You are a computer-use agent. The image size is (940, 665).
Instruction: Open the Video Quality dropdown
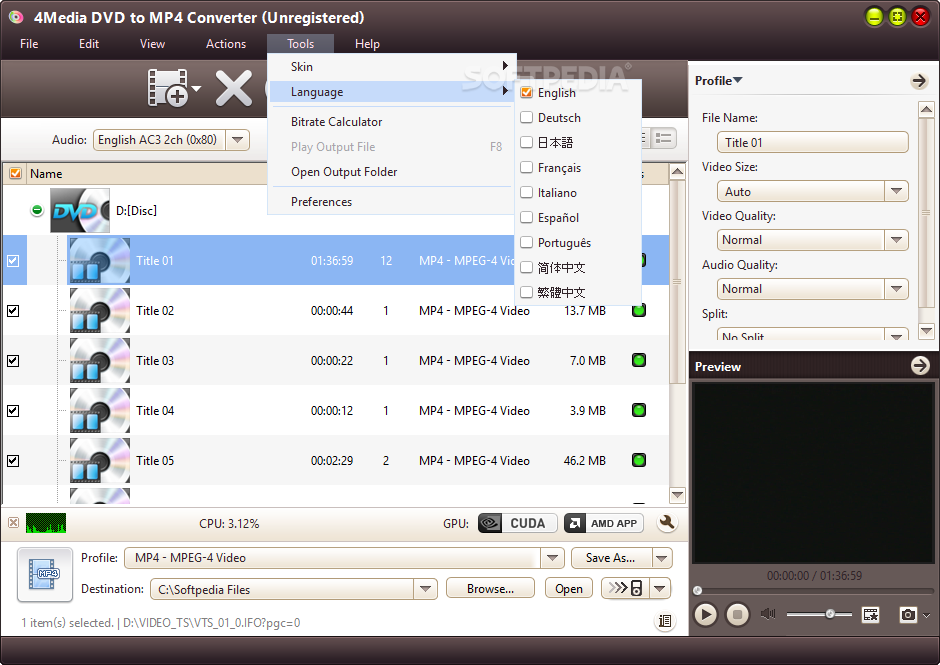point(896,240)
